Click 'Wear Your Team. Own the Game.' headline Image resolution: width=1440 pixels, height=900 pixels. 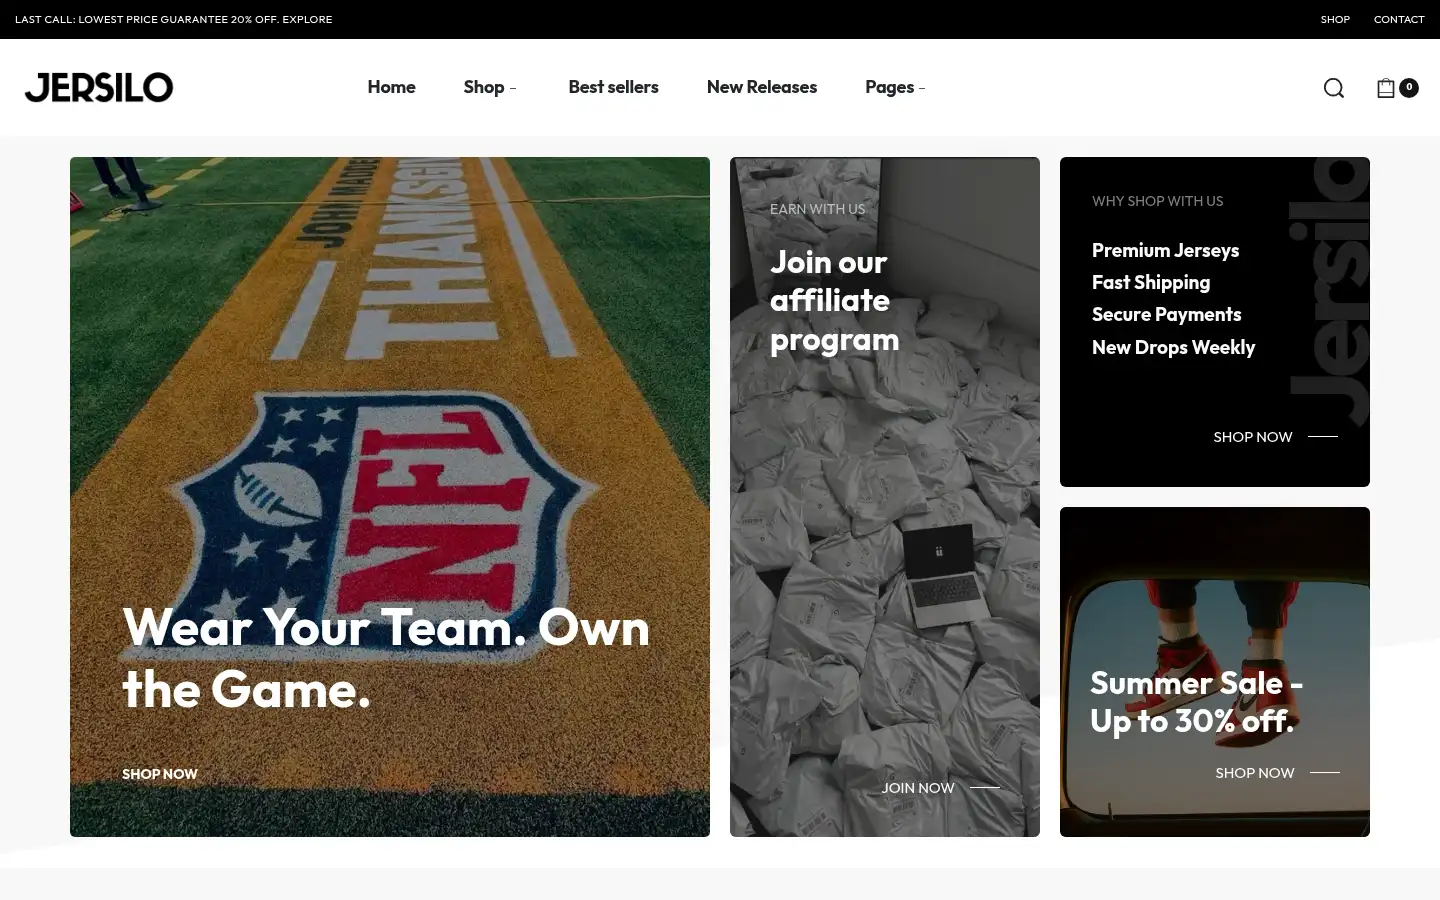(x=386, y=658)
